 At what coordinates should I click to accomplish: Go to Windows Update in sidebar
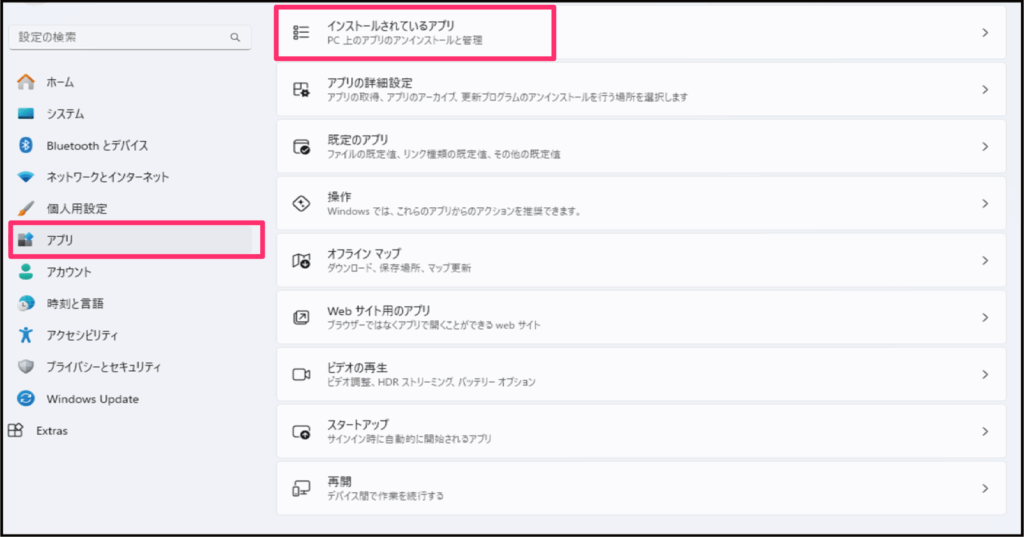click(x=92, y=399)
